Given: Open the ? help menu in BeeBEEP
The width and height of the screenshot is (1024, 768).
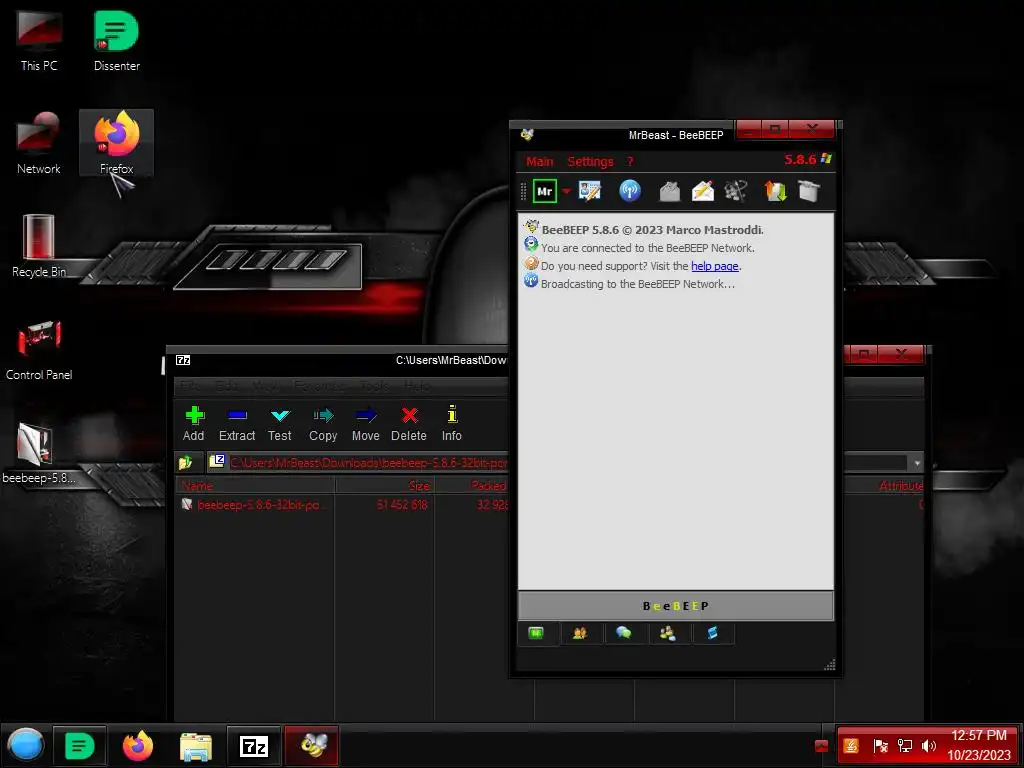Looking at the screenshot, I should pos(630,161).
